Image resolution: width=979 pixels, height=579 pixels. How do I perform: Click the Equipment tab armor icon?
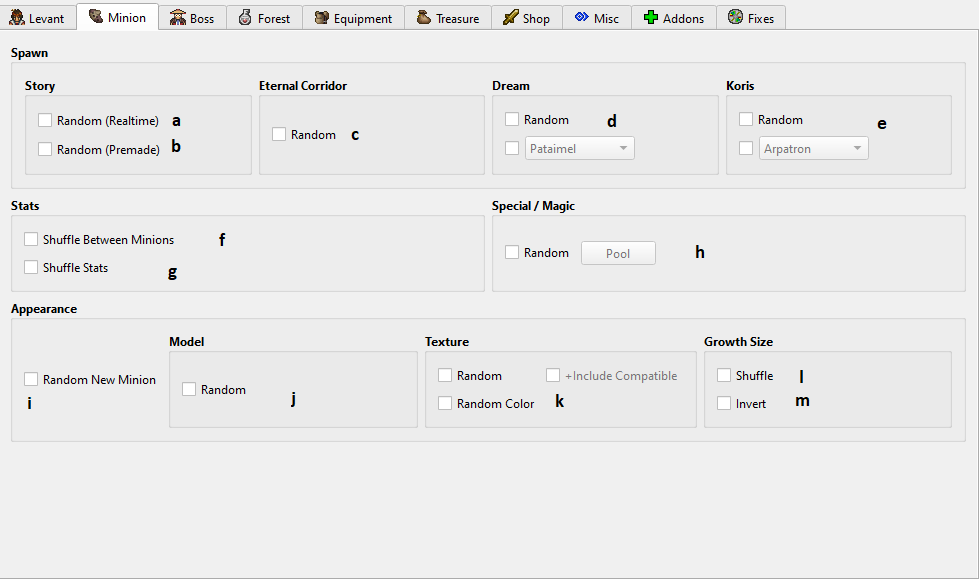coord(322,17)
